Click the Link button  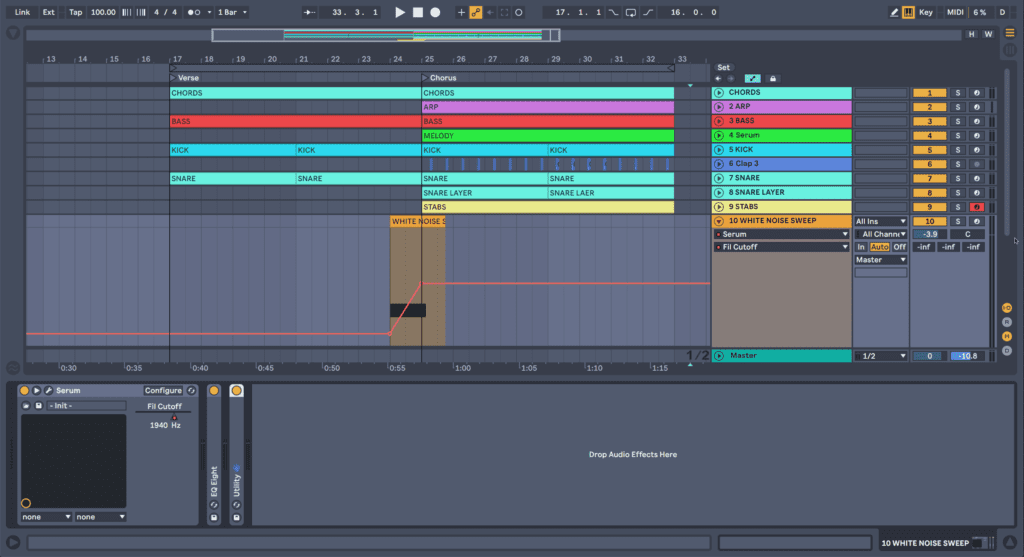coord(22,12)
